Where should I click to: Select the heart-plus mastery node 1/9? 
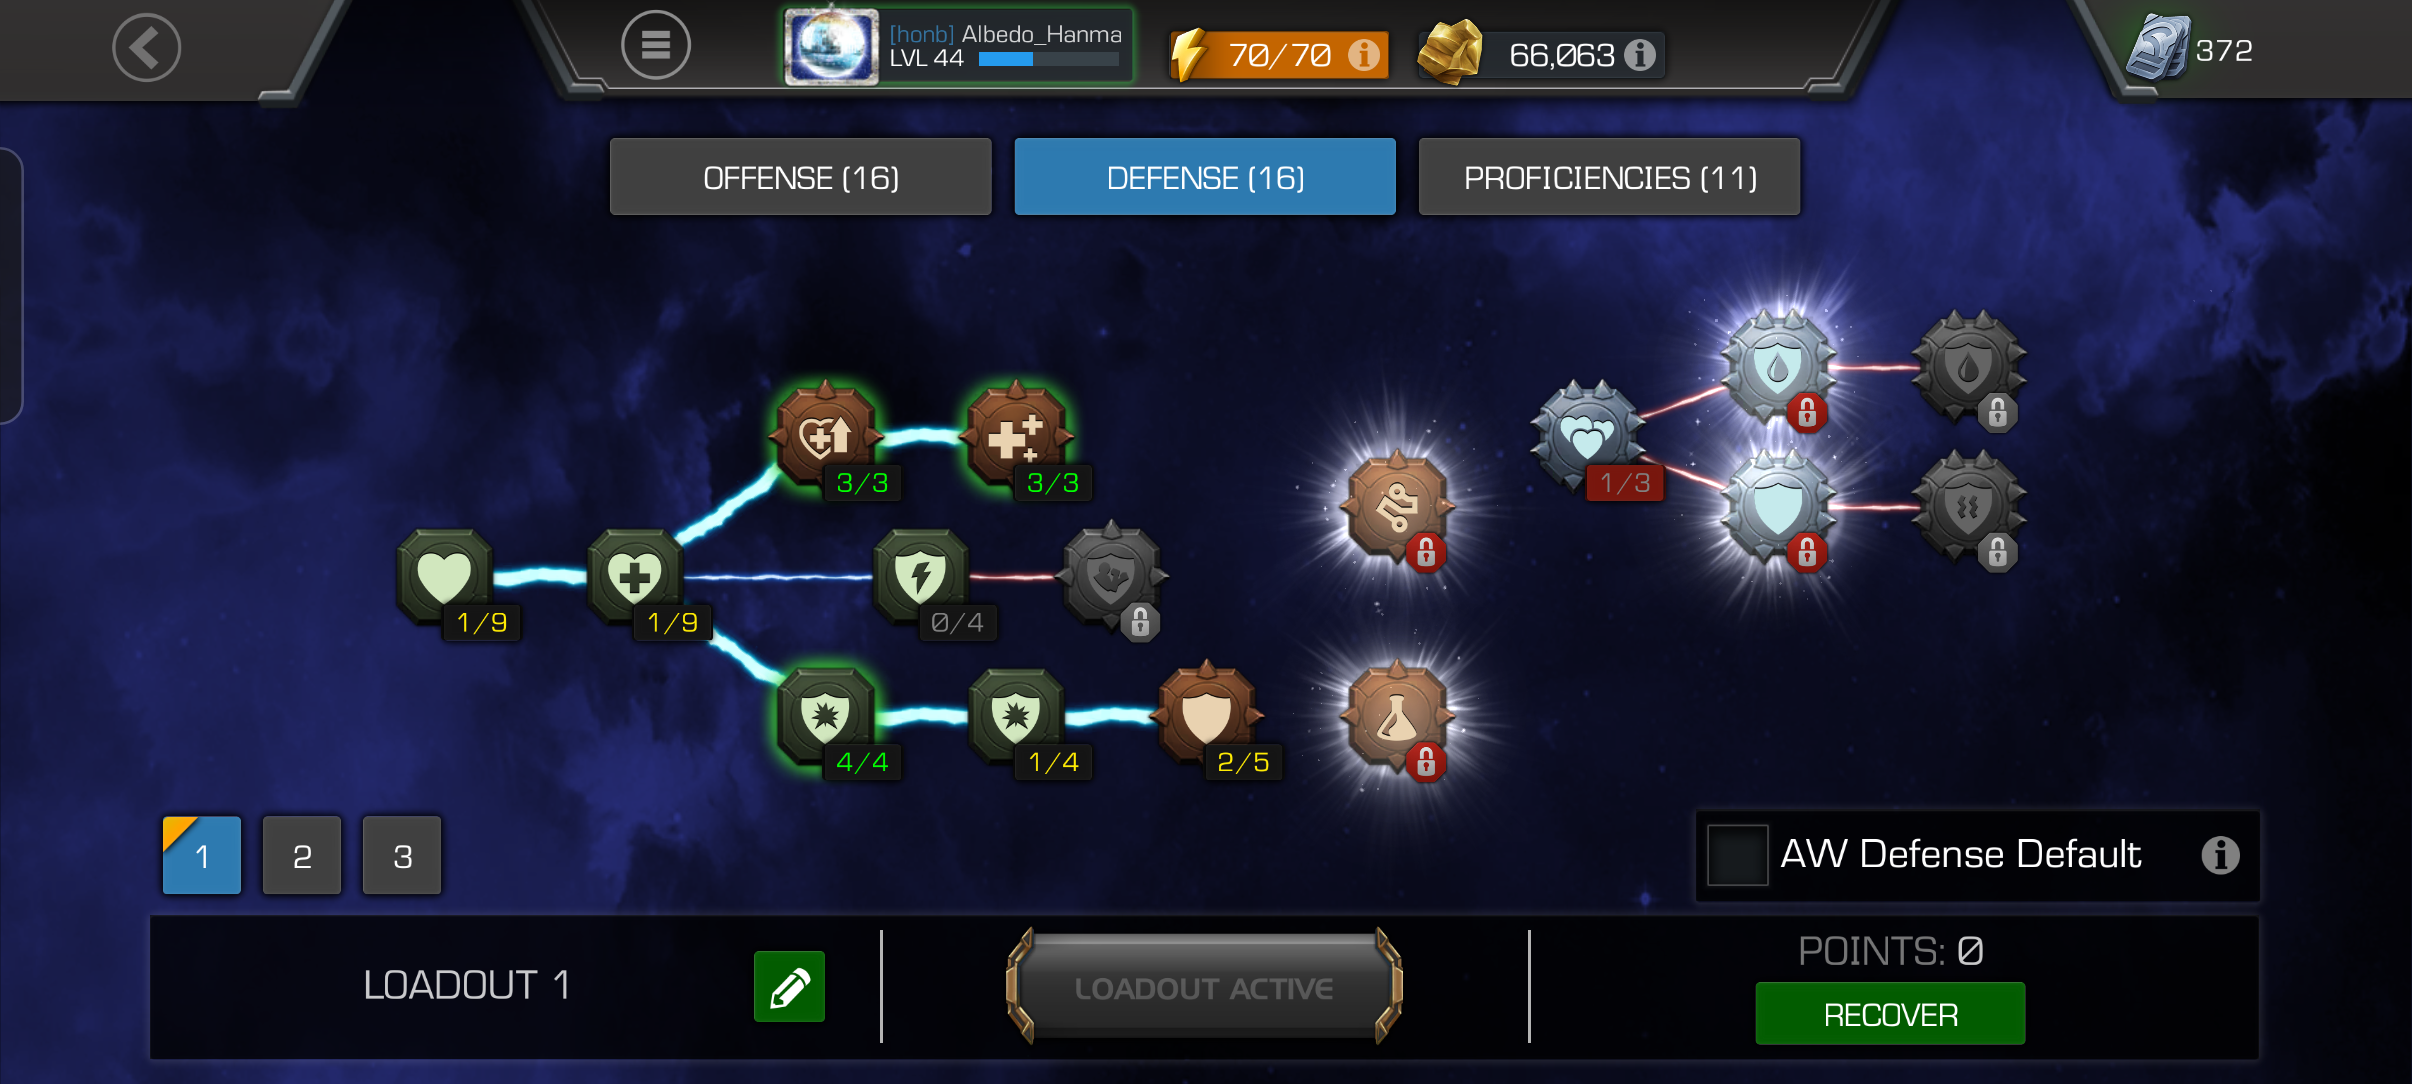[636, 578]
